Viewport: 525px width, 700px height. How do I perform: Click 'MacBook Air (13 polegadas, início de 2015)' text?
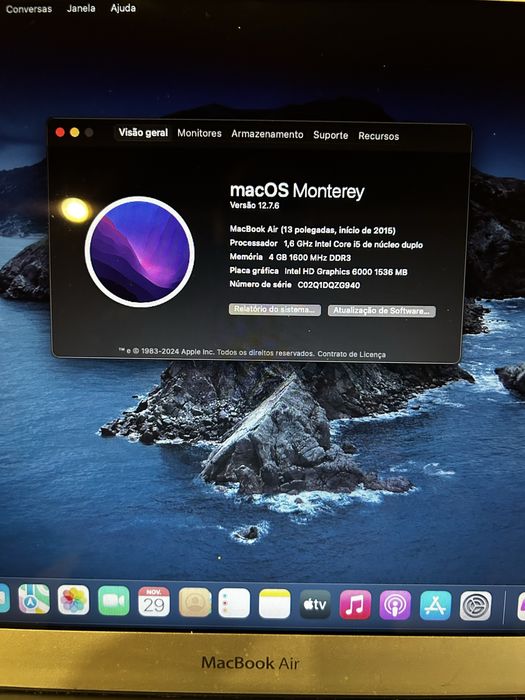point(312,230)
